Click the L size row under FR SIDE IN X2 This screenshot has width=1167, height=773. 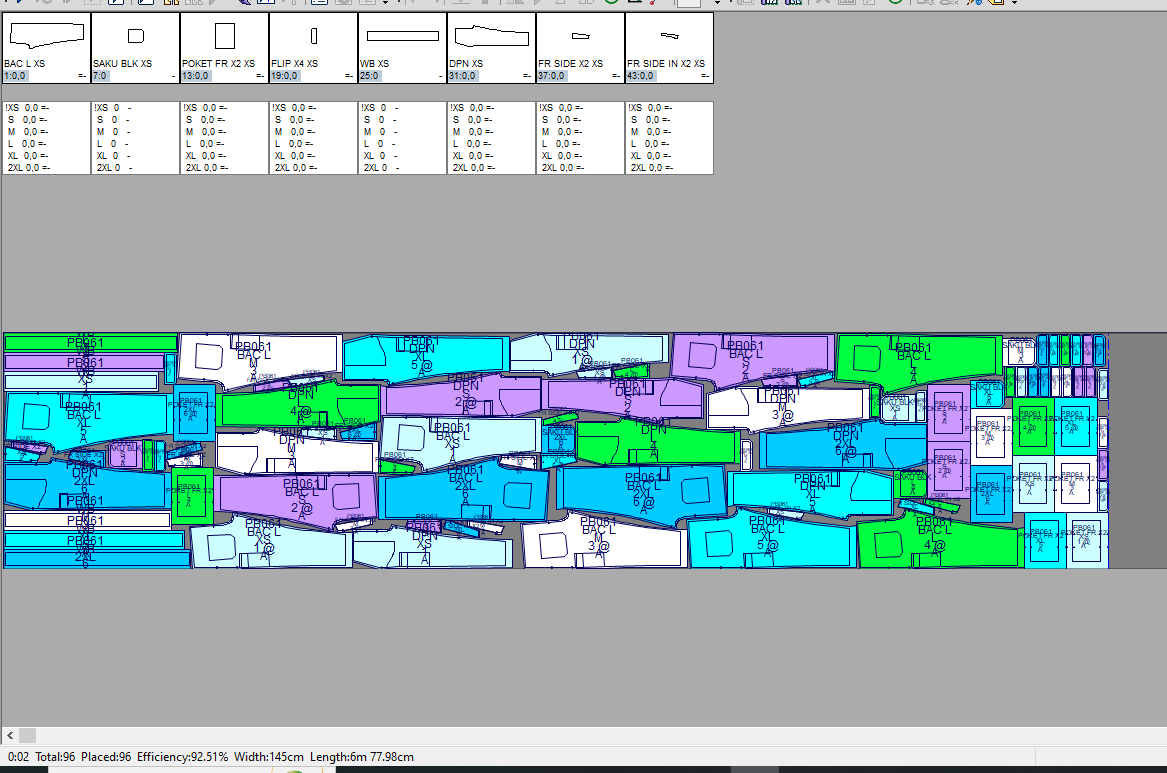[x=652, y=144]
